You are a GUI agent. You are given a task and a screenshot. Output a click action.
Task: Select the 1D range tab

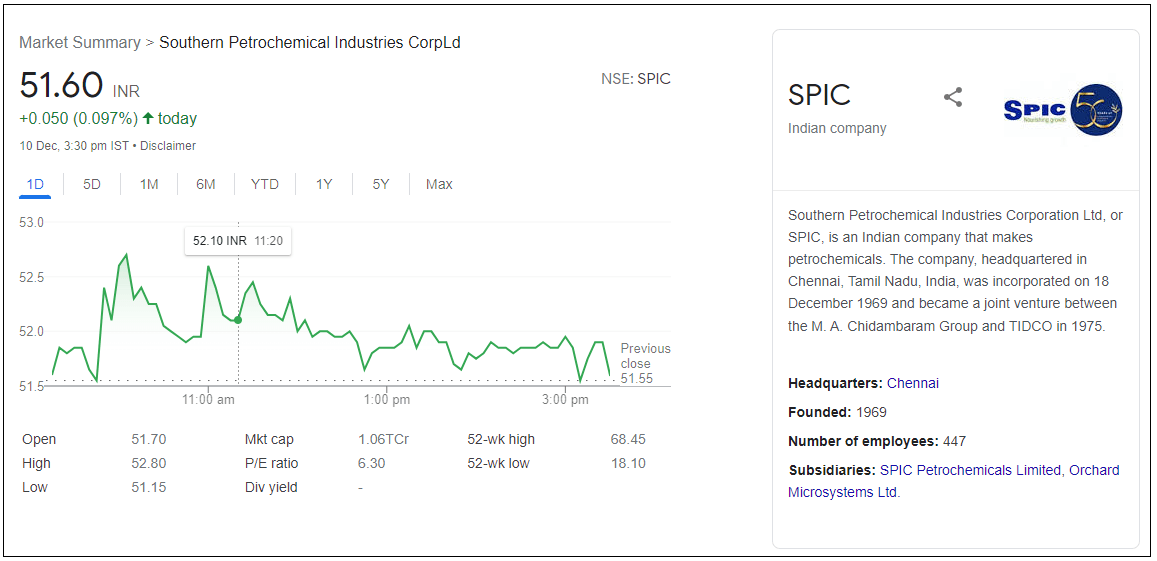click(35, 184)
